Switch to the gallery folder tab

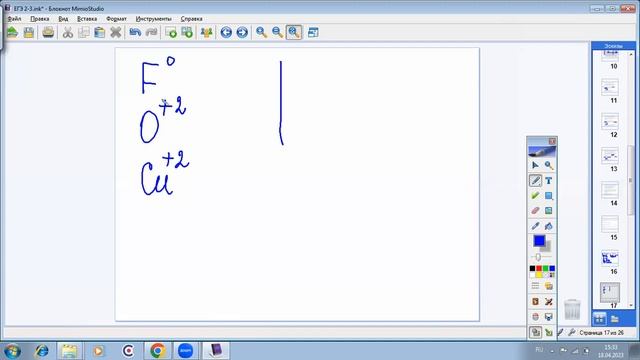[615, 319]
